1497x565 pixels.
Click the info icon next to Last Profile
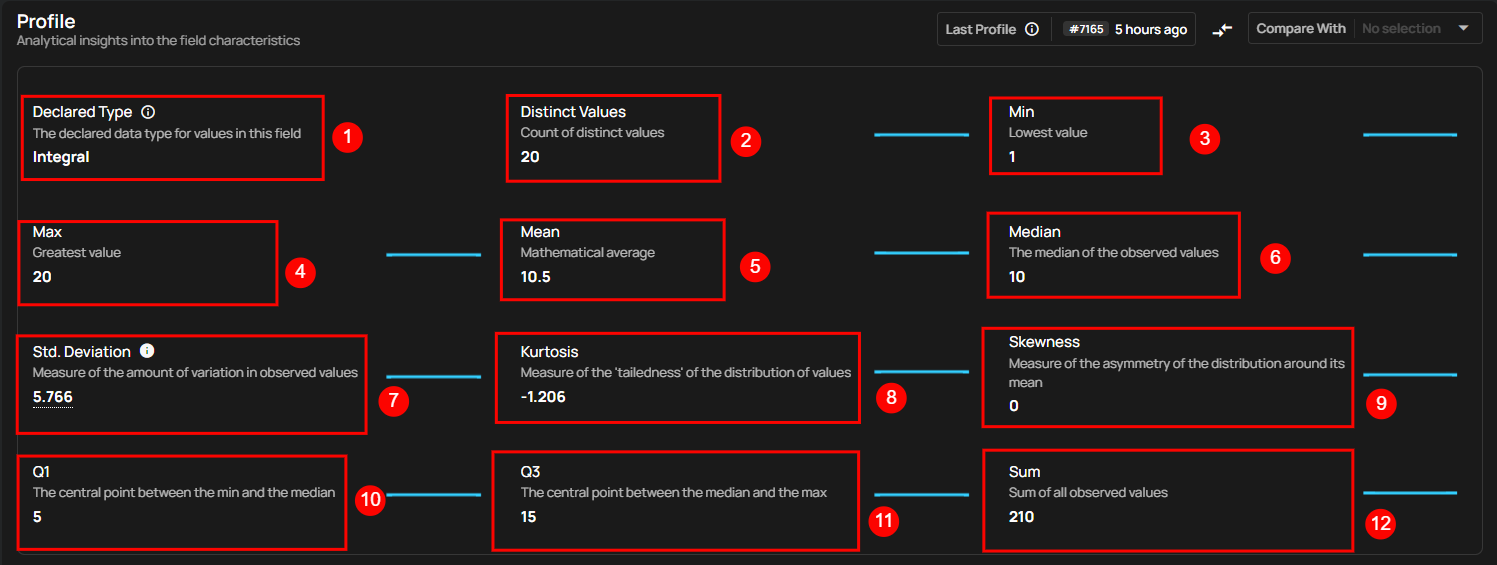pyautogui.click(x=1032, y=30)
